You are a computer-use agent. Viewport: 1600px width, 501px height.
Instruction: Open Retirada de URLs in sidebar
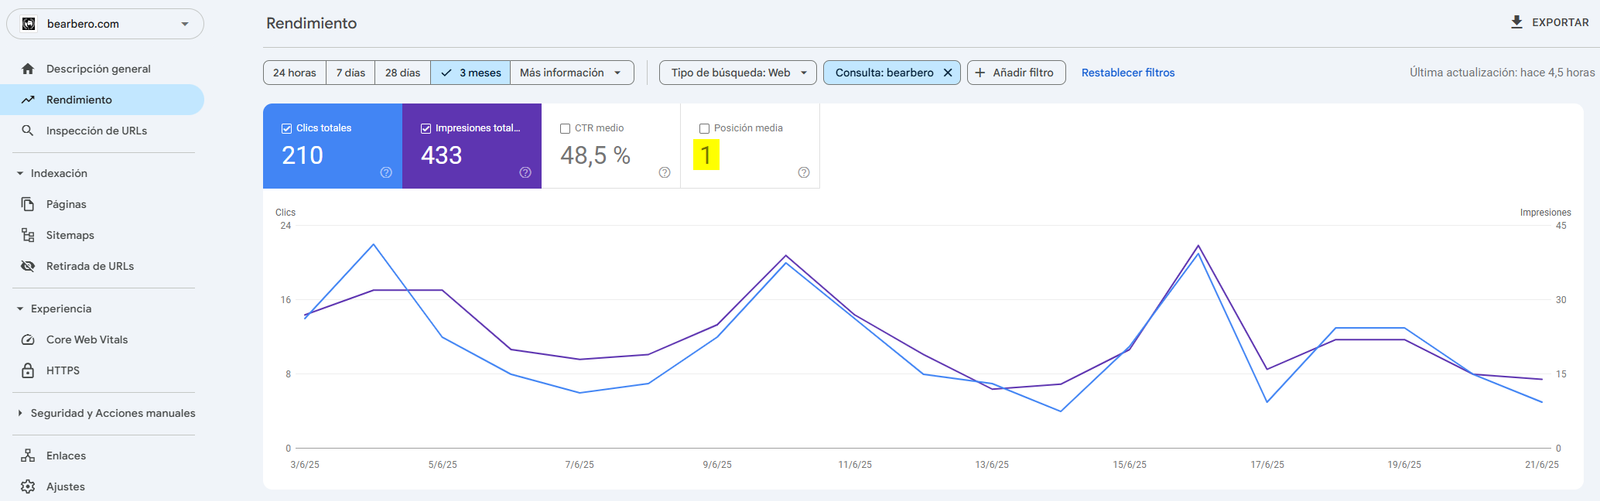point(102,266)
